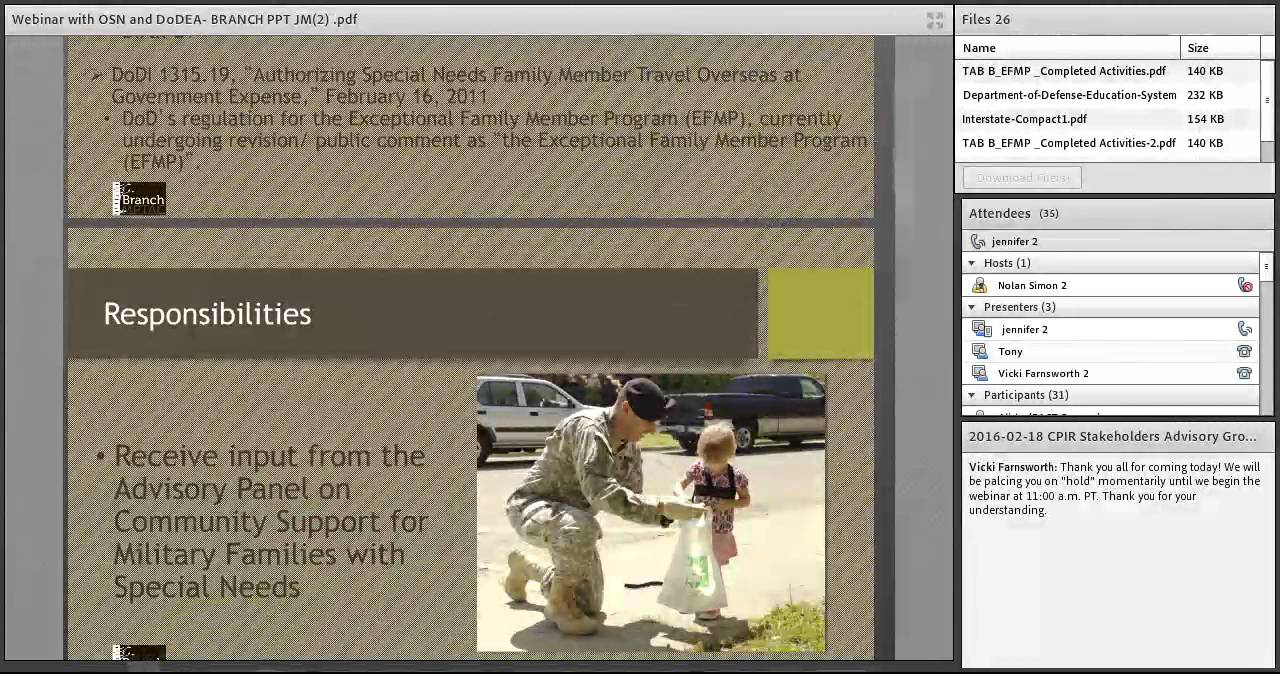Collapse the Participants (31) group
1280x674 pixels.
pyautogui.click(x=971, y=395)
